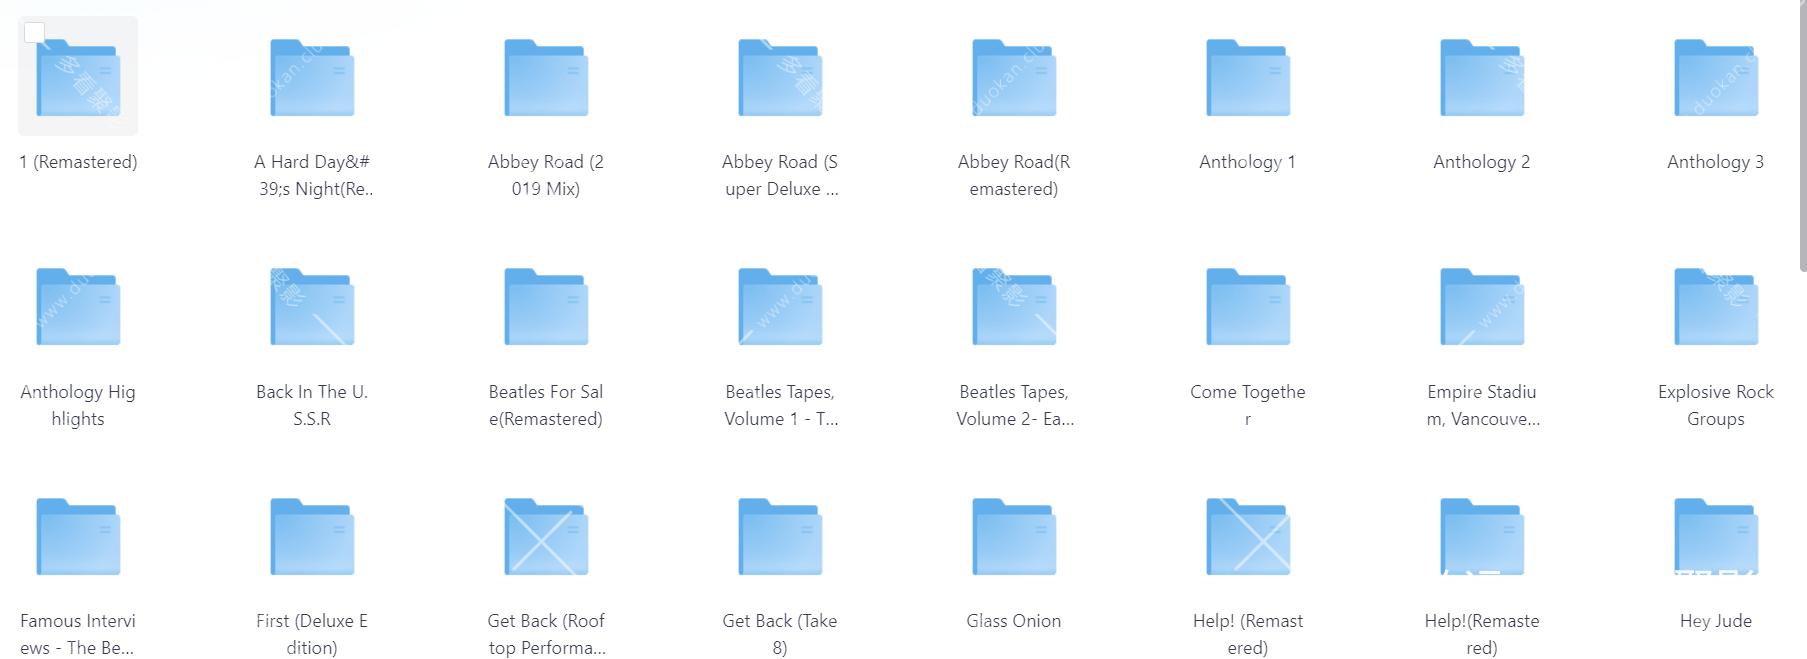Open the Beatles Tapes, Volume 1 folder icon

pyautogui.click(x=780, y=306)
